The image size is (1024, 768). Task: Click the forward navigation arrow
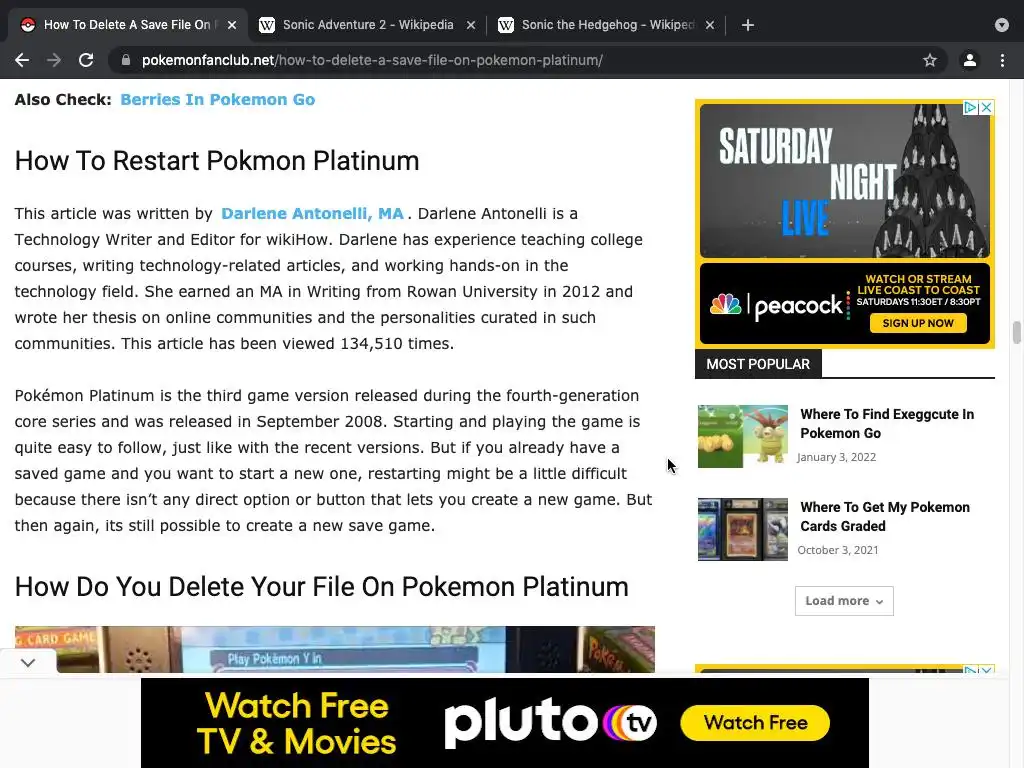[54, 60]
